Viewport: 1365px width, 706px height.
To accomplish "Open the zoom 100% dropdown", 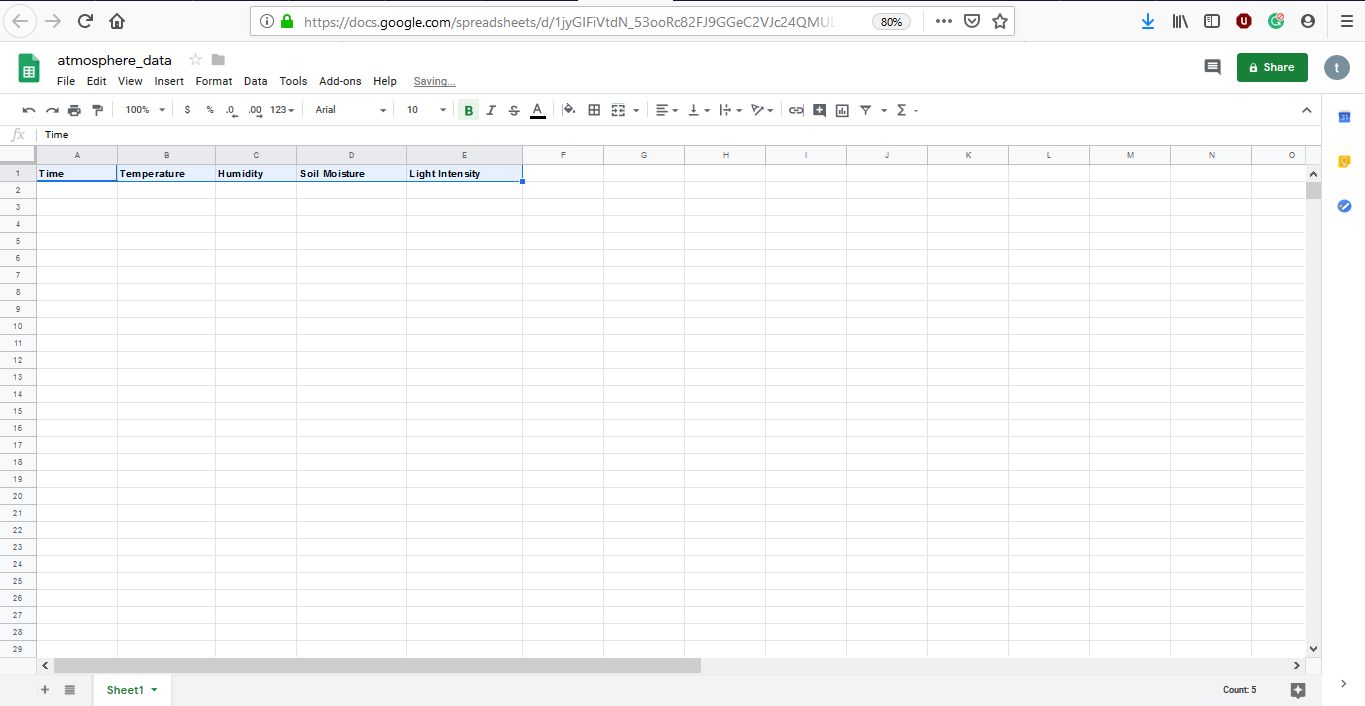I will pos(145,110).
